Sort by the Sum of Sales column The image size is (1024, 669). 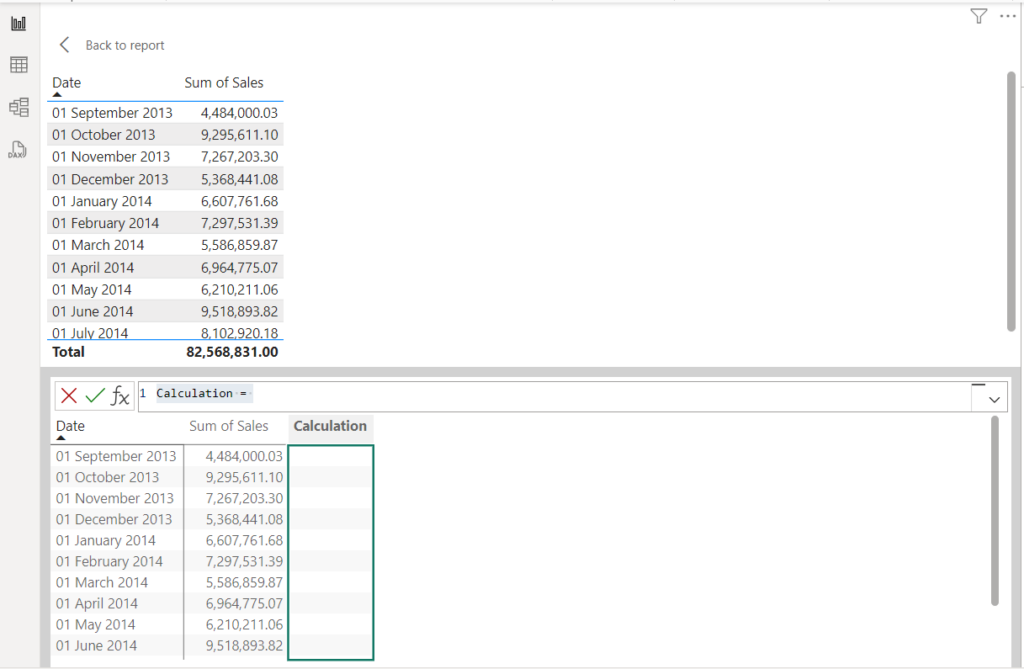tap(226, 82)
